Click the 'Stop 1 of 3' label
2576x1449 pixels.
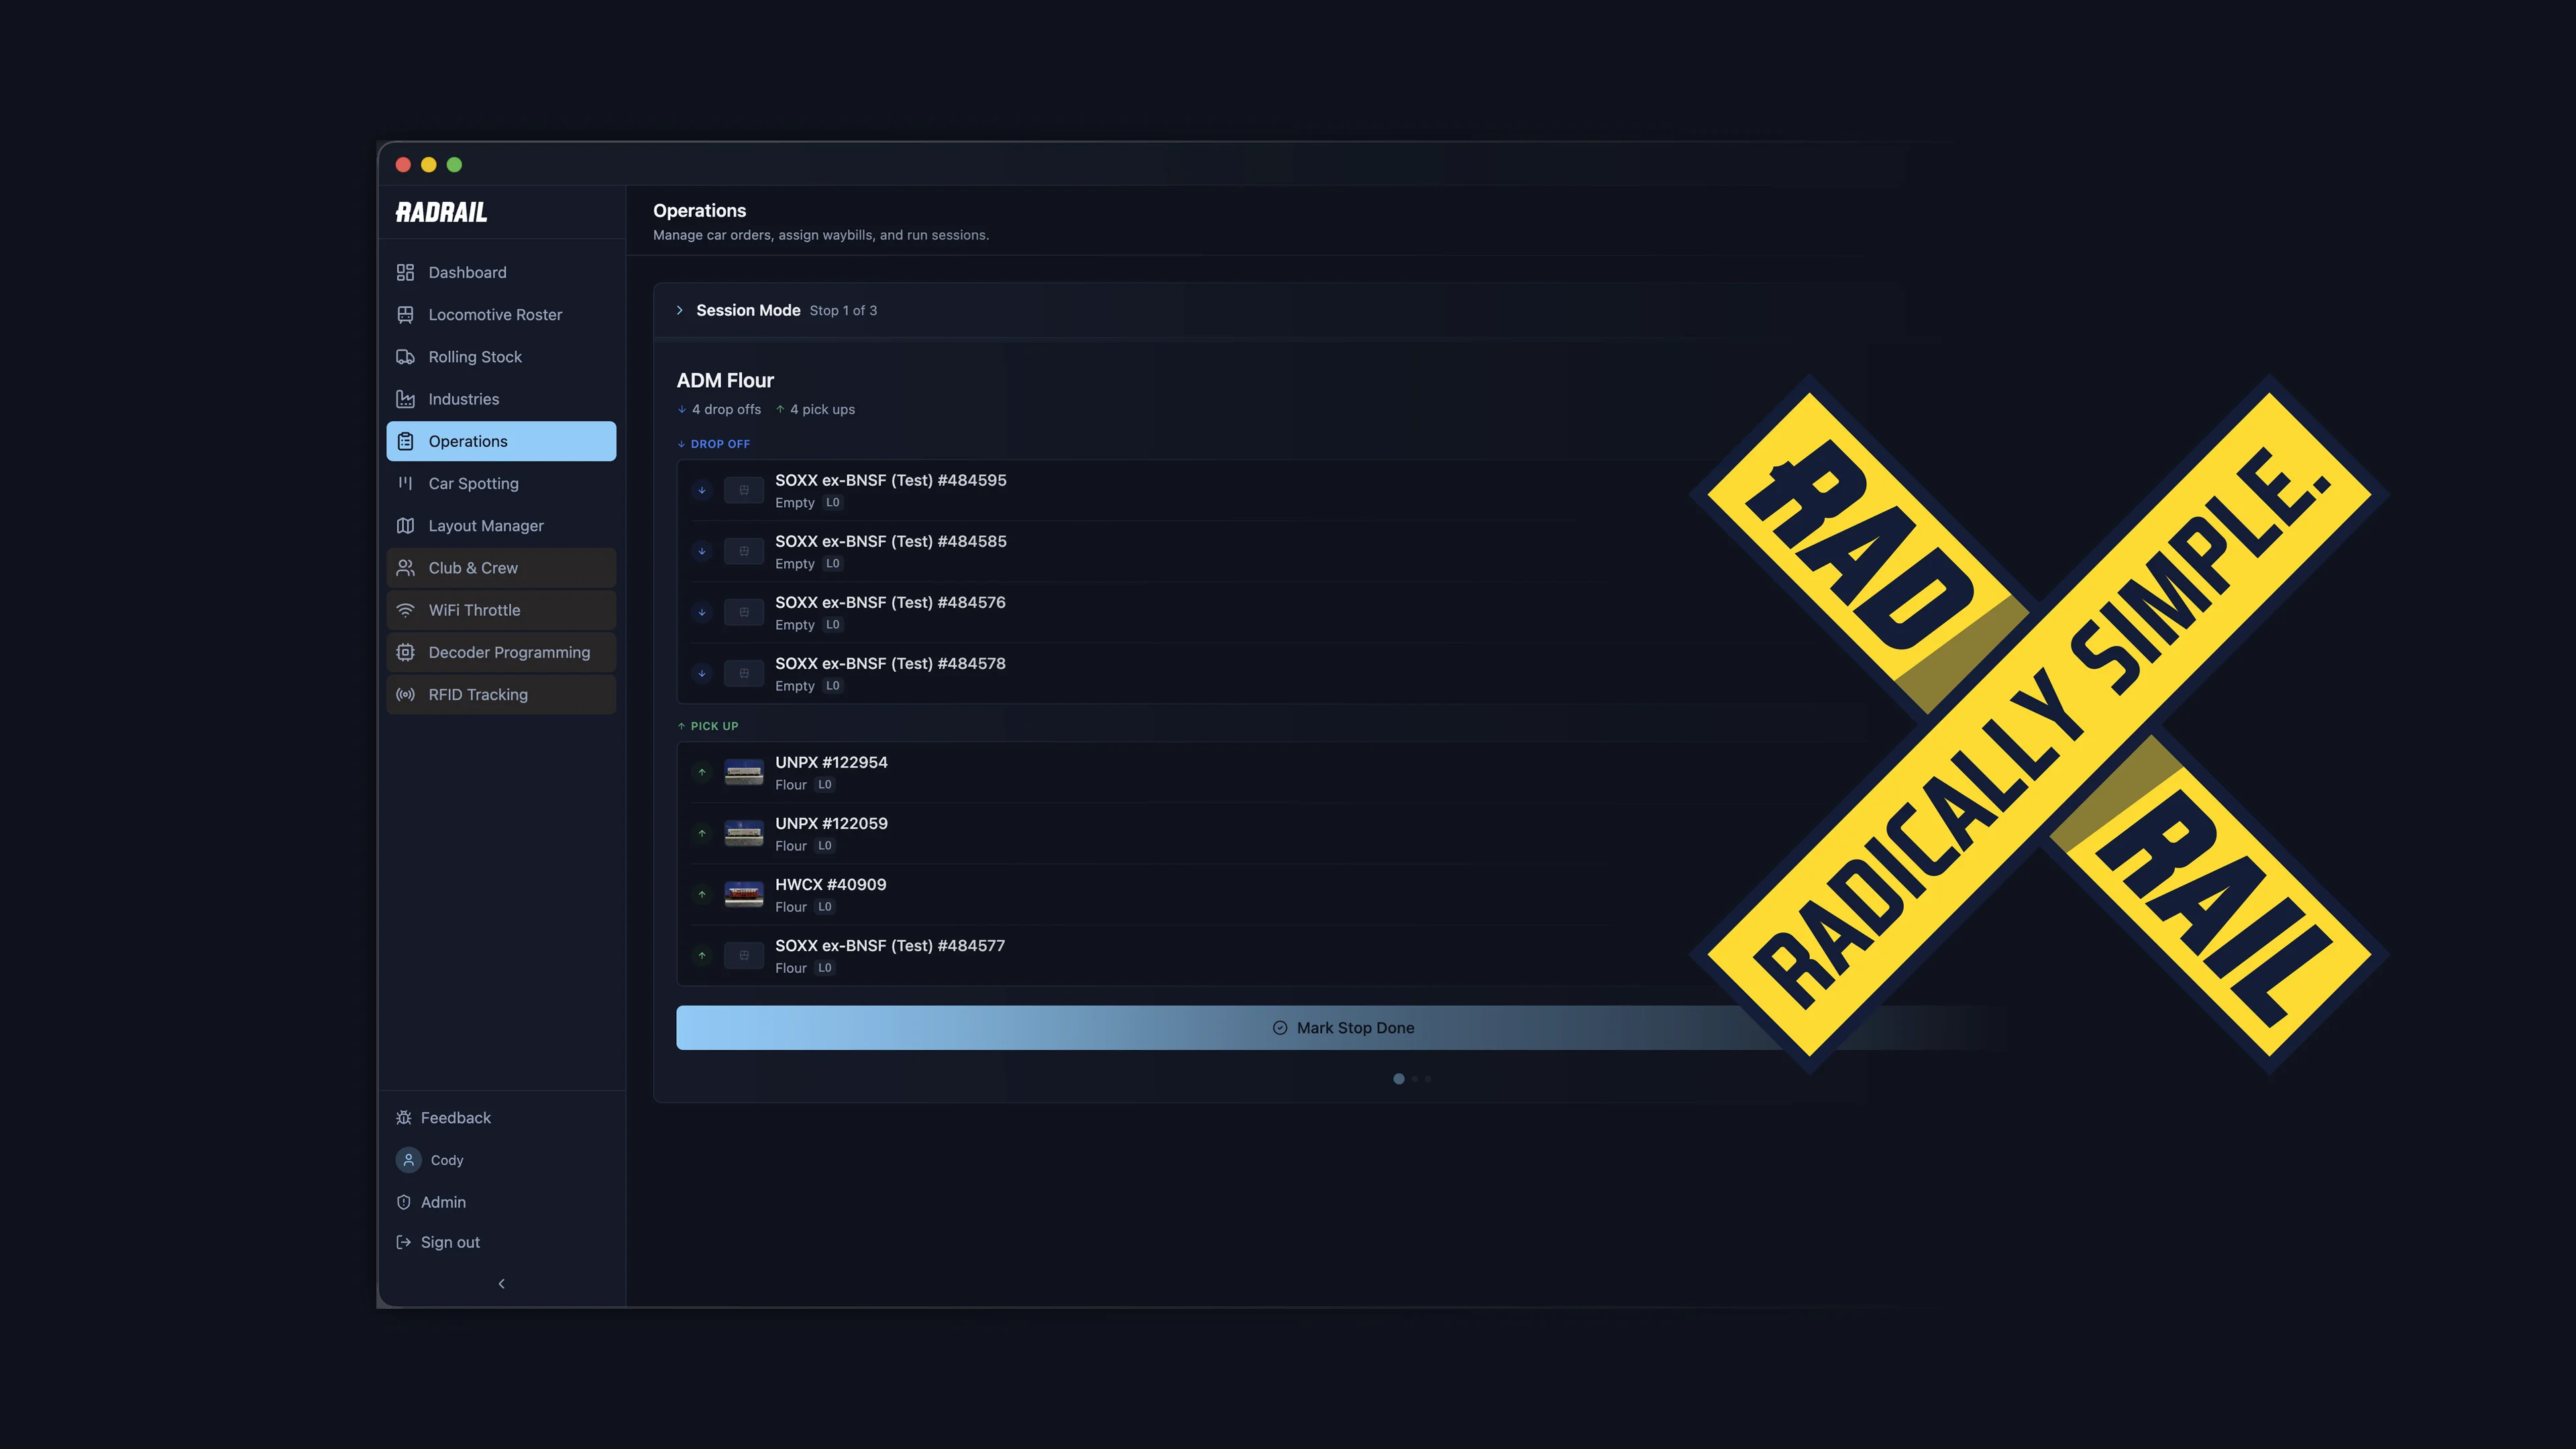point(843,311)
